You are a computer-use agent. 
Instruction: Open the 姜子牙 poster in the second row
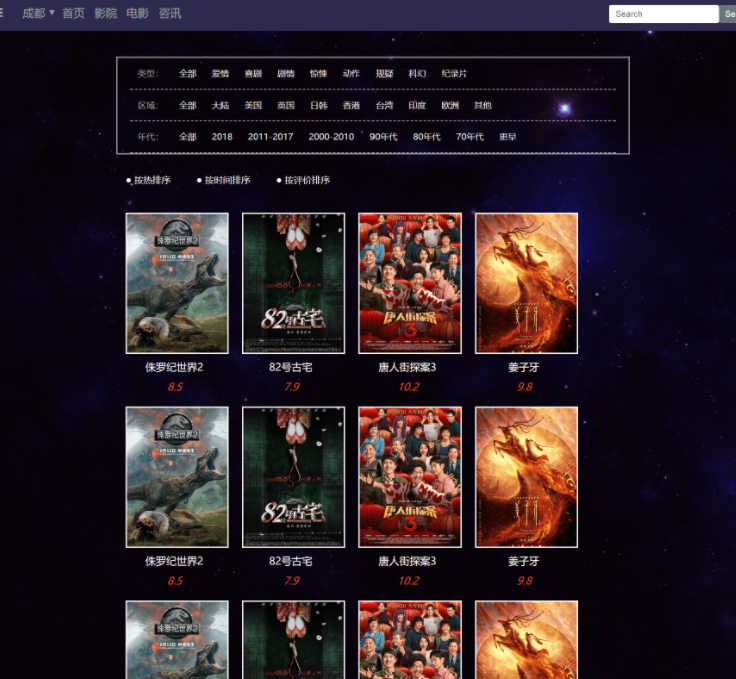pos(526,477)
